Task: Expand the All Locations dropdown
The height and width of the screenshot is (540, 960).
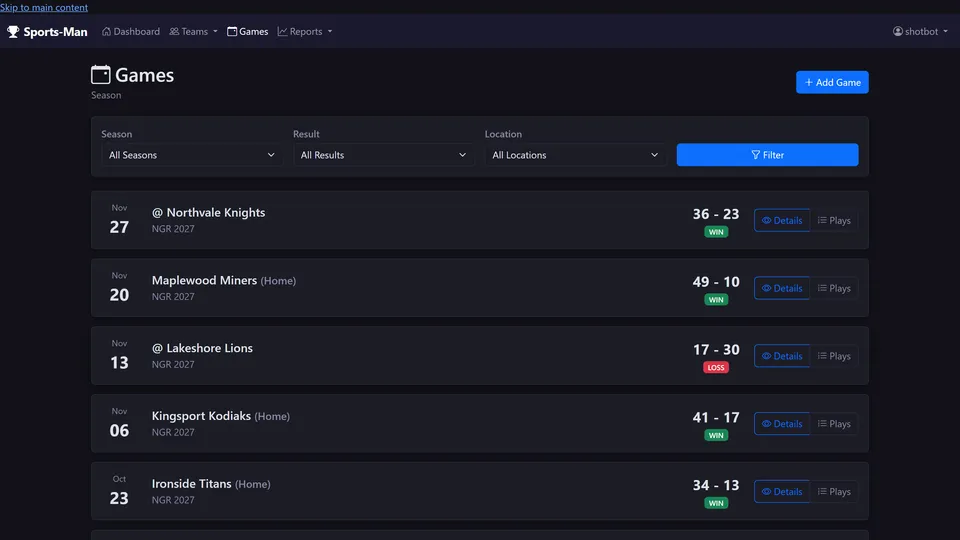Action: pyautogui.click(x=576, y=155)
